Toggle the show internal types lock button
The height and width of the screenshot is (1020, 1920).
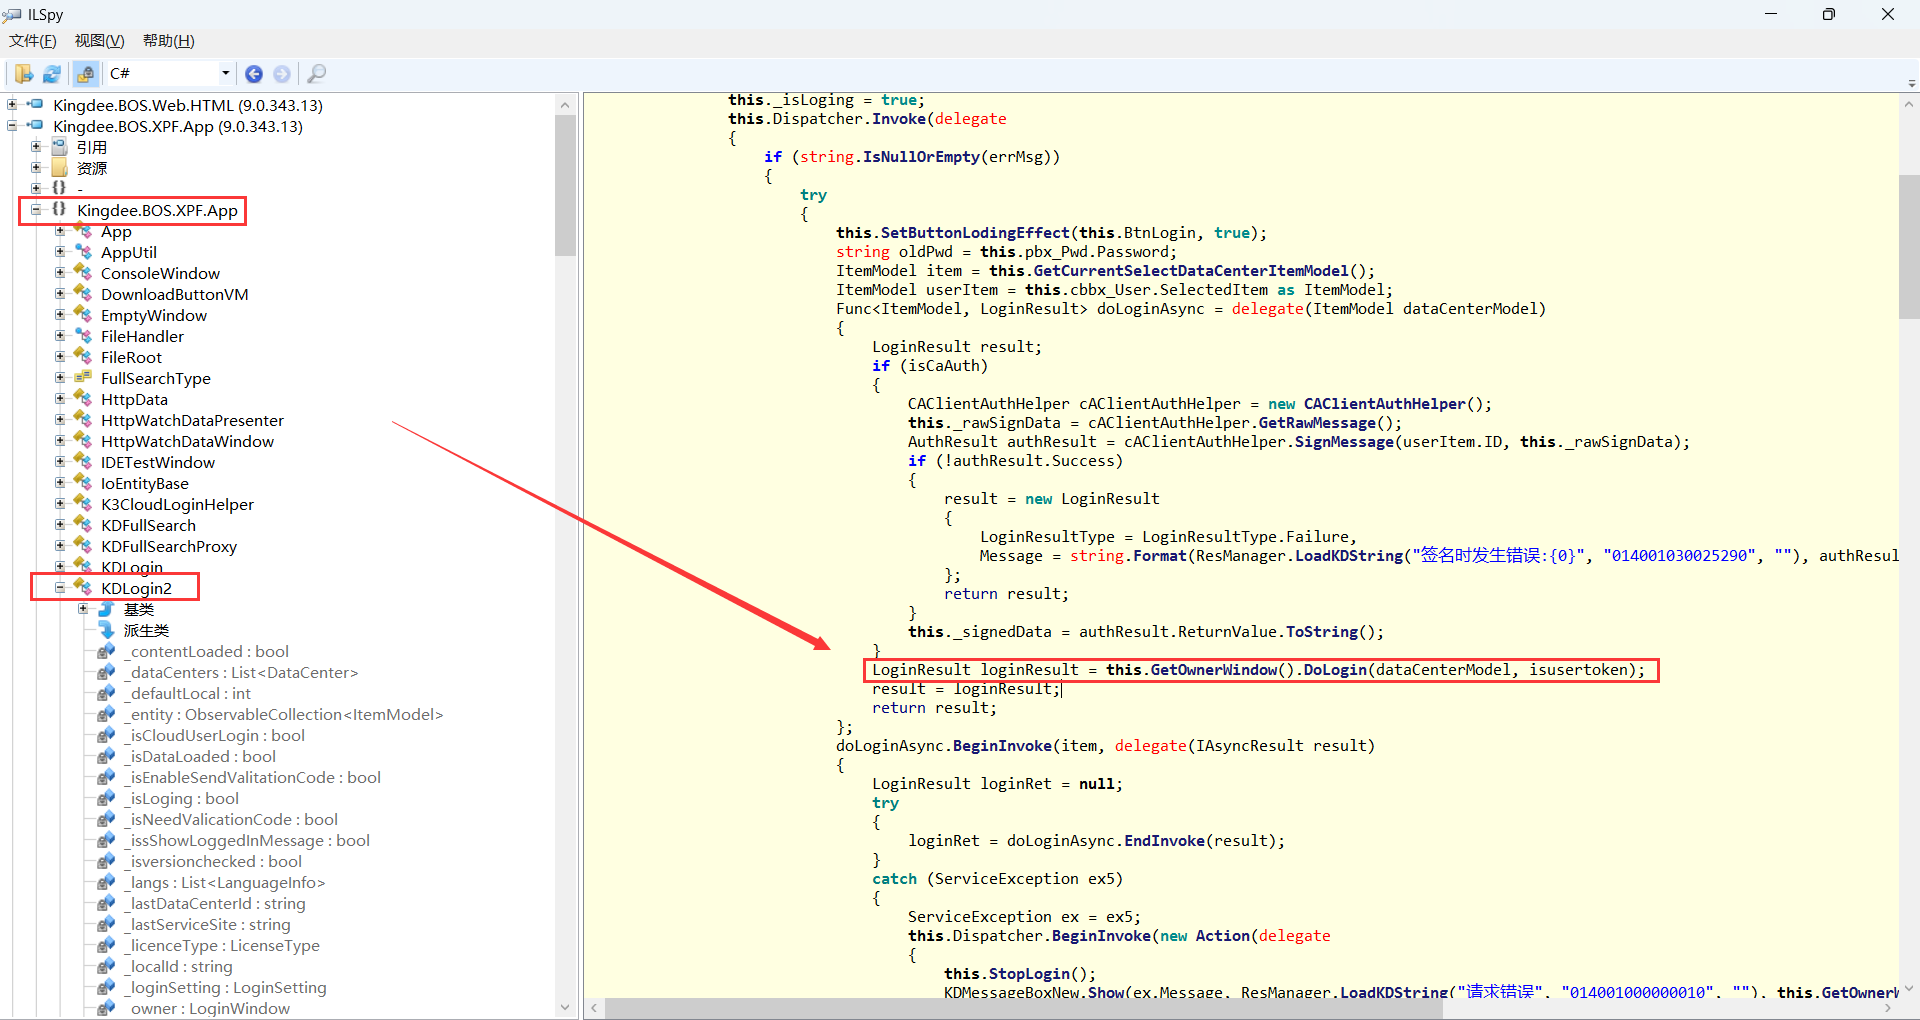tap(86, 74)
